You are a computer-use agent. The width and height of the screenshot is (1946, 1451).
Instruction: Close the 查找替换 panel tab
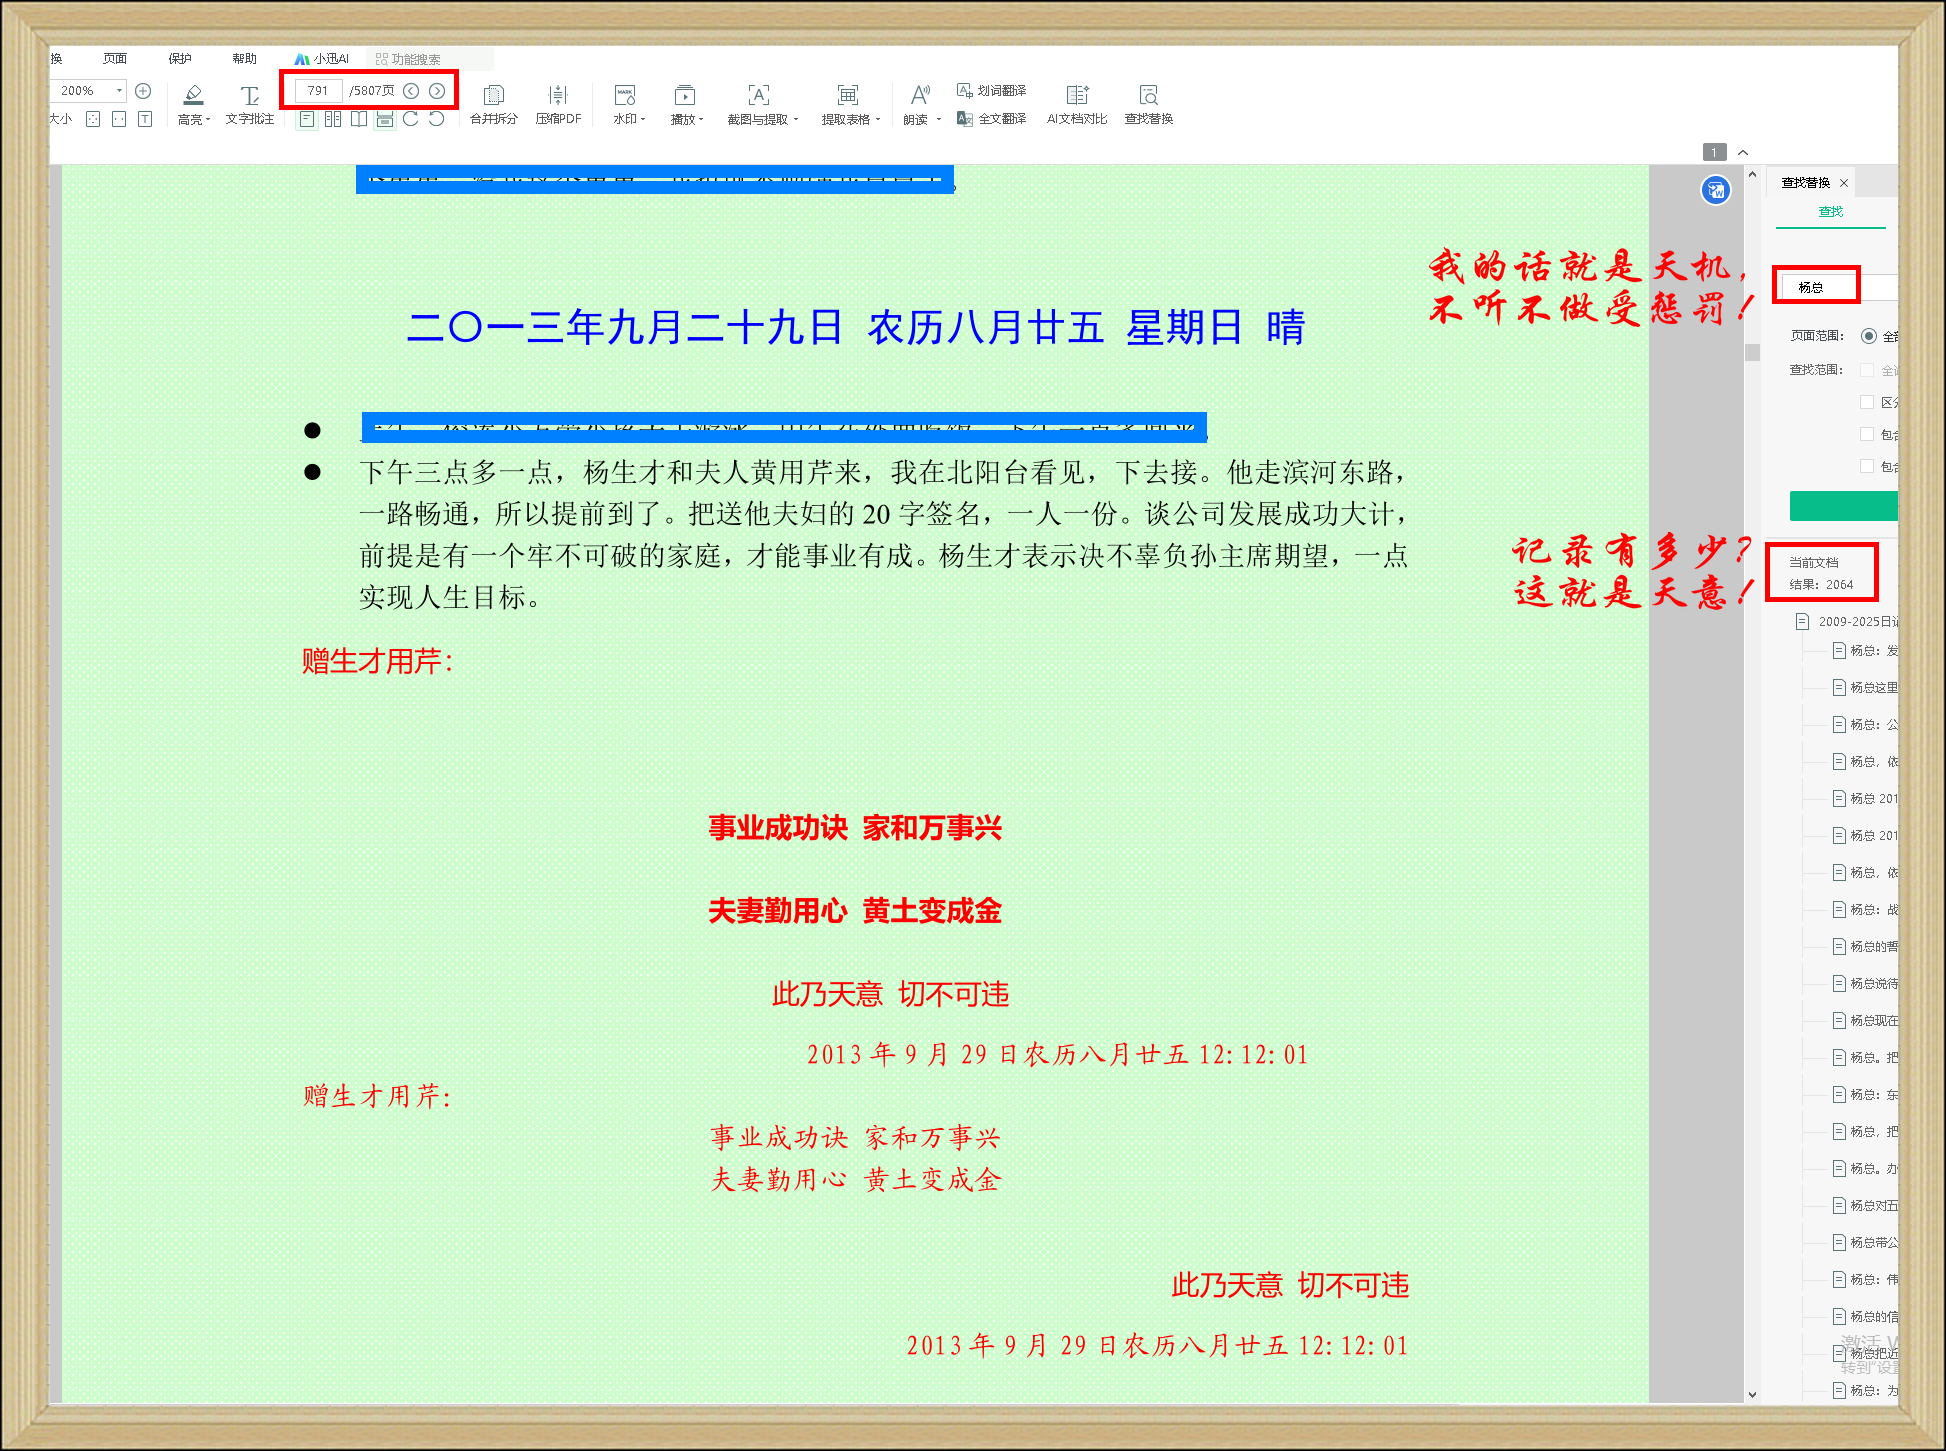point(1844,183)
